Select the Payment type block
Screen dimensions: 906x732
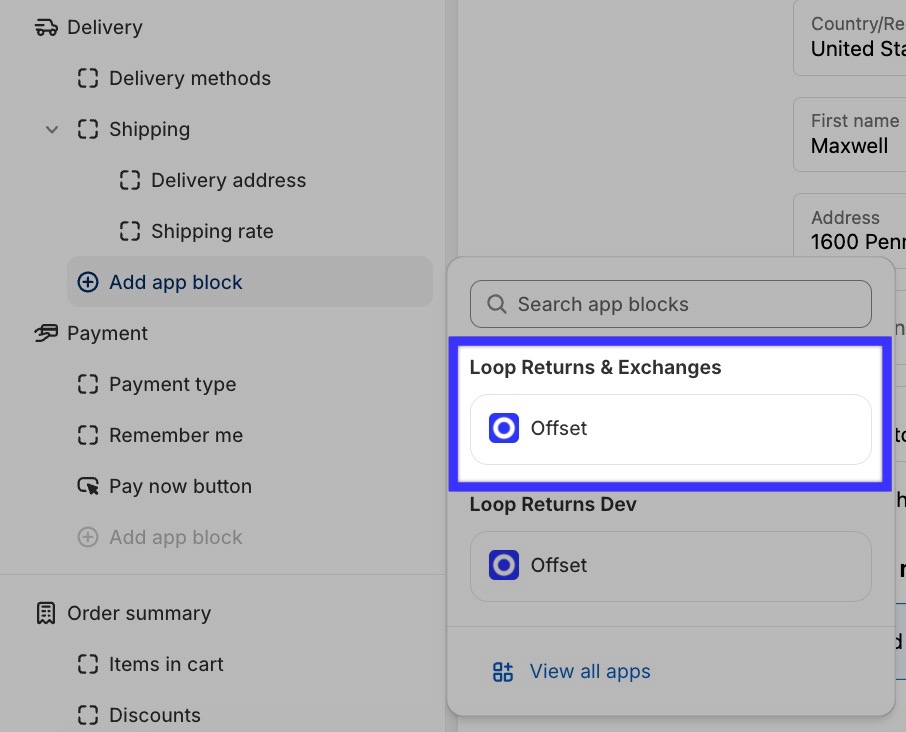coord(172,384)
